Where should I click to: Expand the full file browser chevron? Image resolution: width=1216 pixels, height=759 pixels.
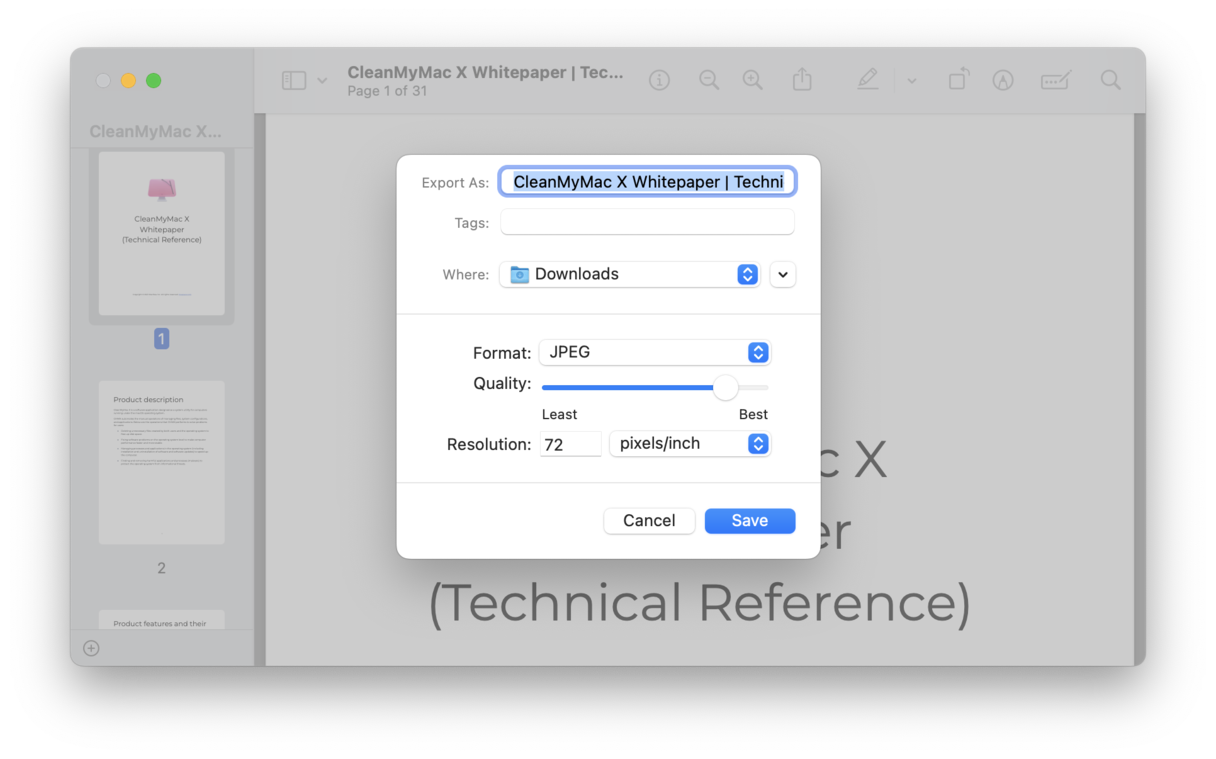[x=783, y=274]
